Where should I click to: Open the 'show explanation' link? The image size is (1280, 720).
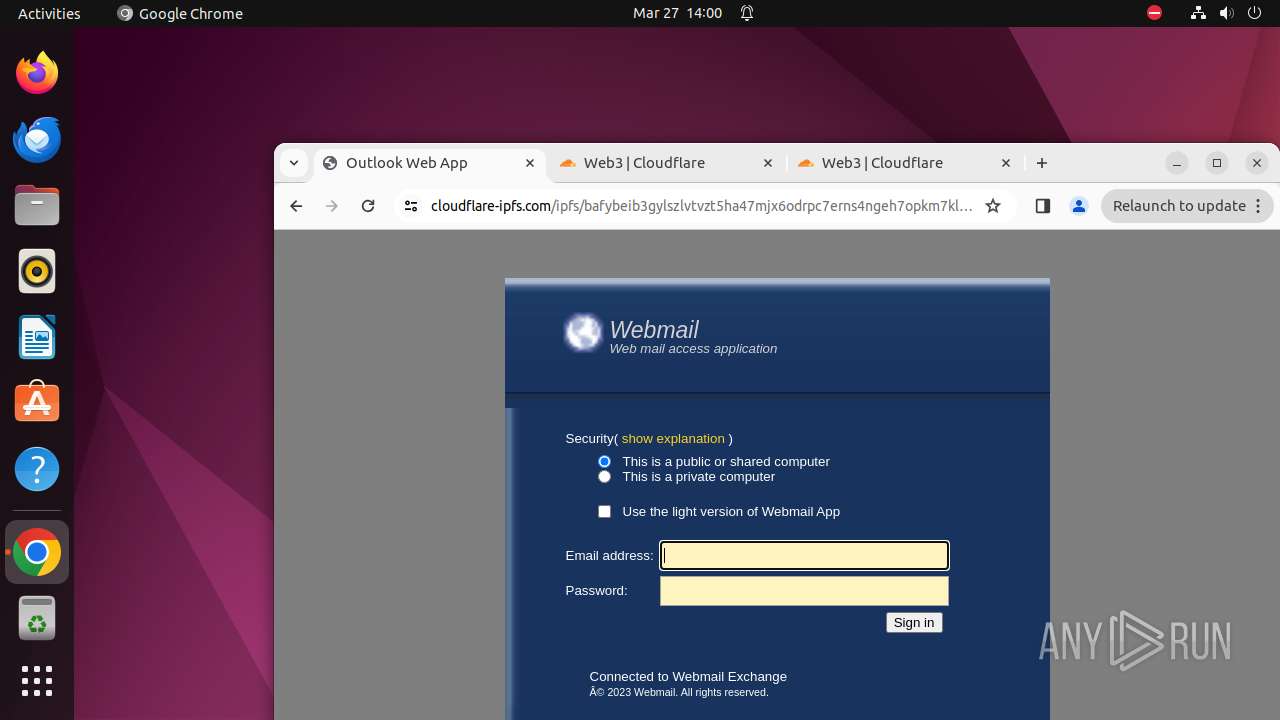[673, 438]
